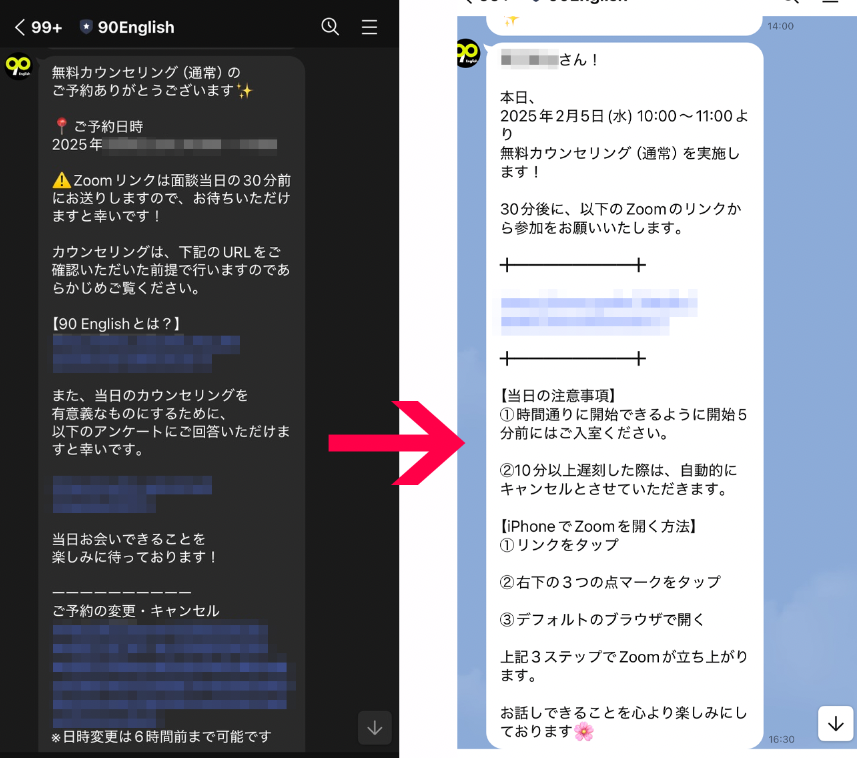Viewport: 857px width, 758px height.
Task: Tap ②右下の３つの点マークをタップ line
Action: (x=610, y=582)
